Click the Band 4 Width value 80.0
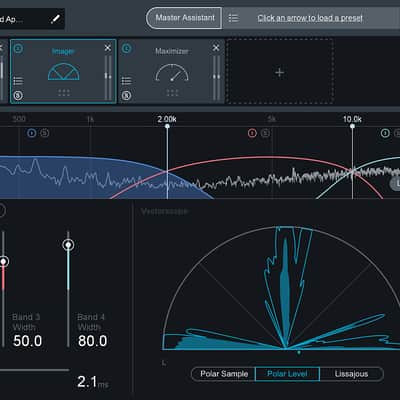Screen dimensions: 400x400 pos(93,341)
